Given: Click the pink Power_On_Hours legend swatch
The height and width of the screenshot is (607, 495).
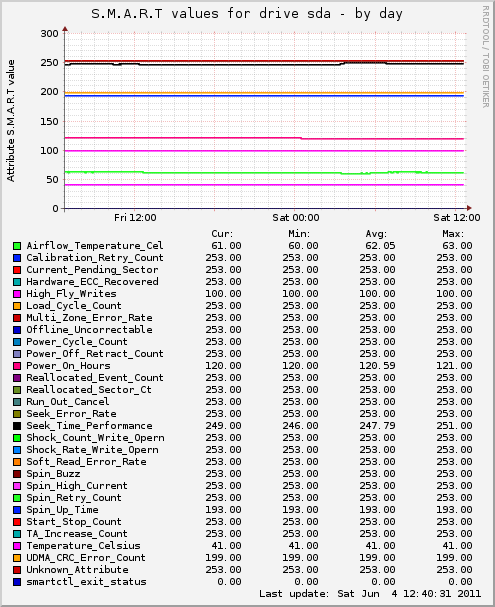Looking at the screenshot, I should [17, 366].
